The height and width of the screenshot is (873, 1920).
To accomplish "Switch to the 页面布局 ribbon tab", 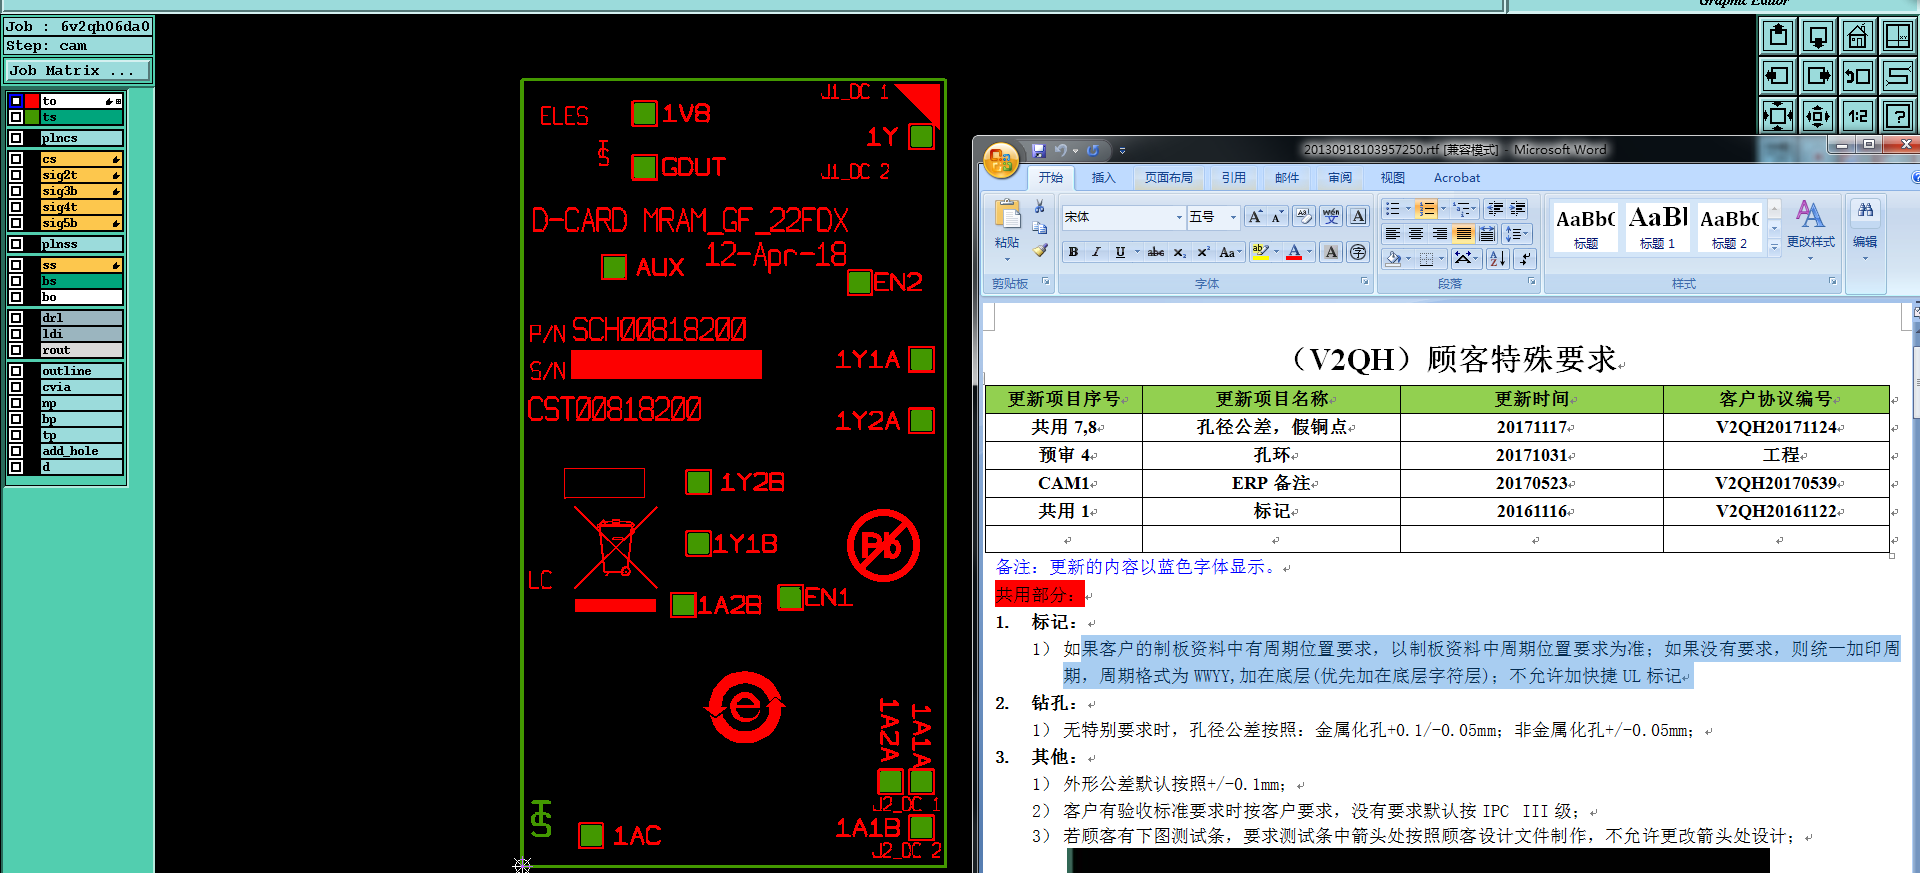I will point(1168,178).
